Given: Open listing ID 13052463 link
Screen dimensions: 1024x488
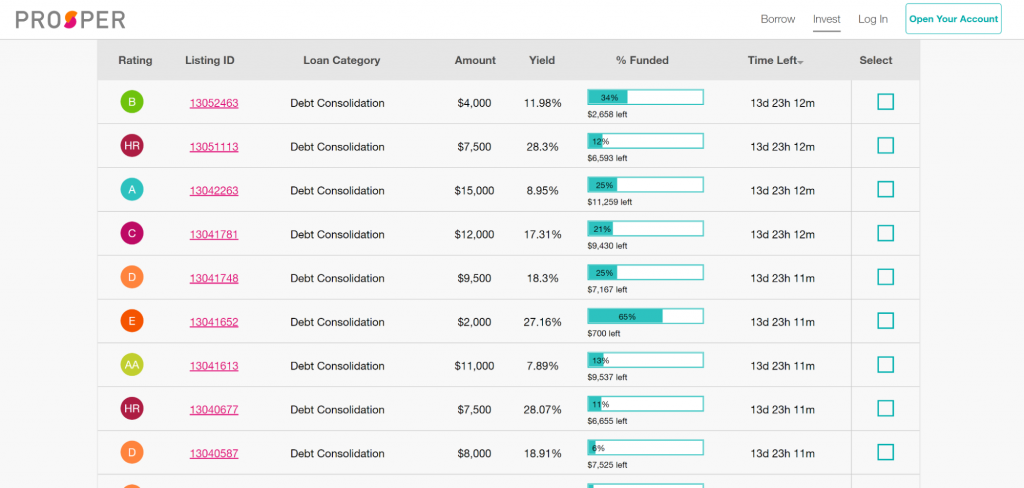Looking at the screenshot, I should 214,103.
